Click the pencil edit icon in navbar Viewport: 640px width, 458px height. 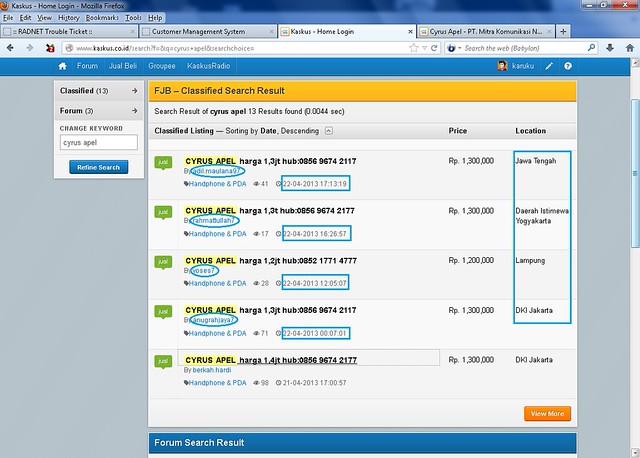click(549, 66)
